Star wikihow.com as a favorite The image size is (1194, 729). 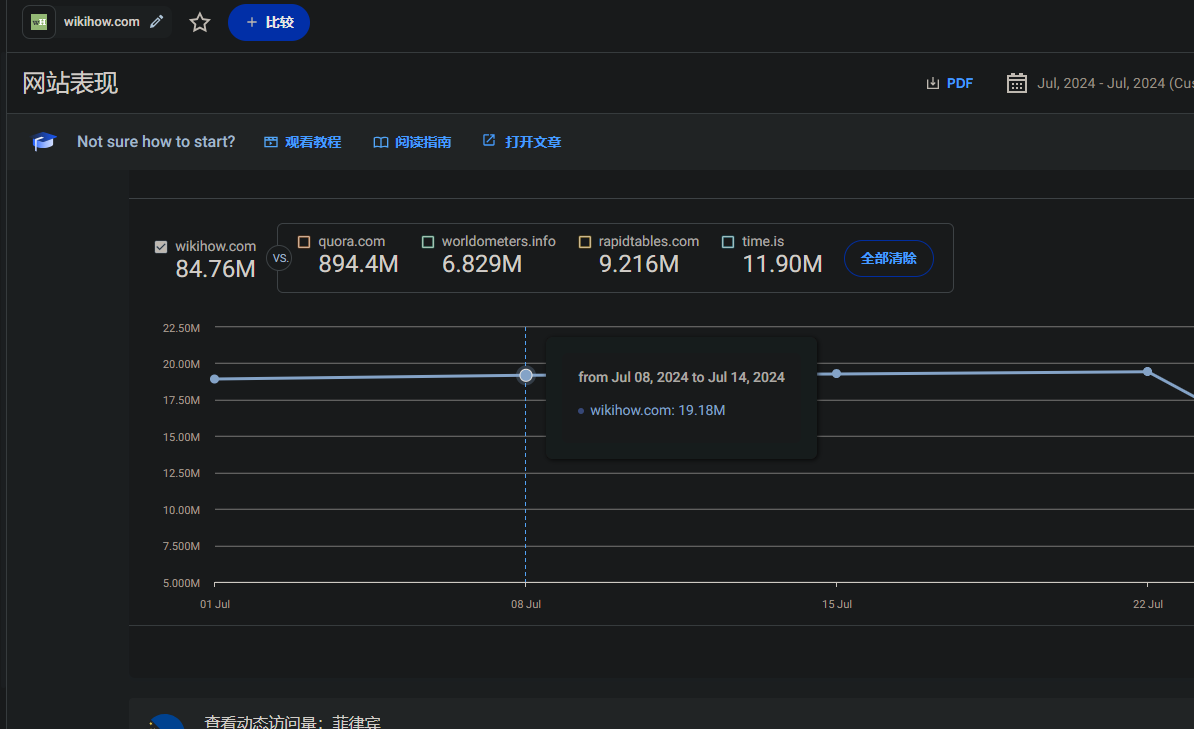(200, 22)
